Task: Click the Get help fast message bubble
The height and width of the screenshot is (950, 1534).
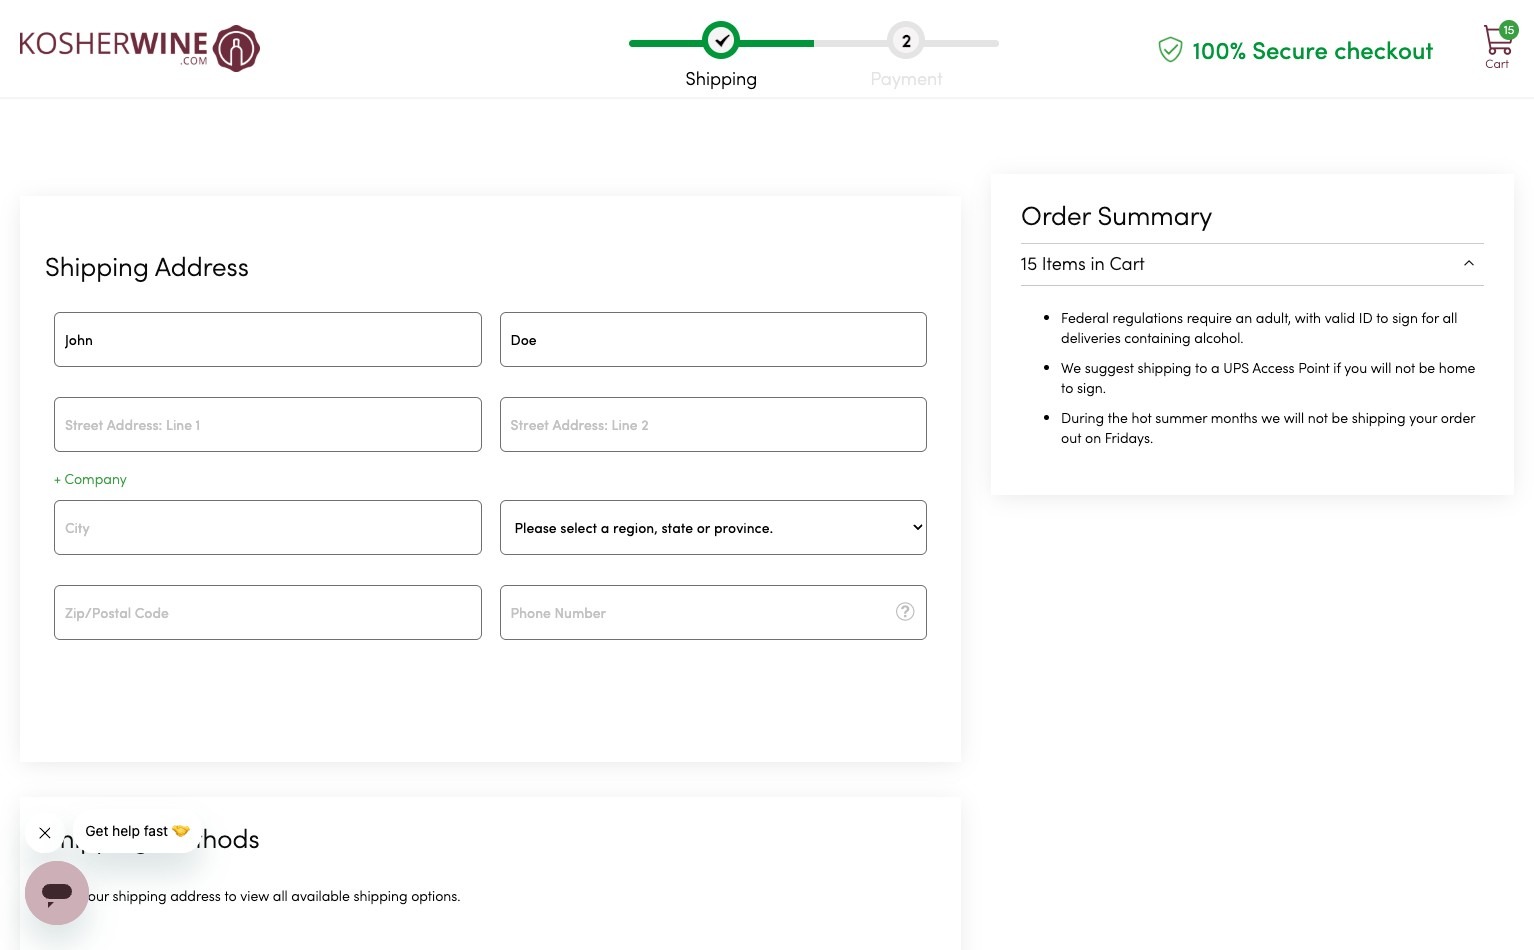Action: click(137, 831)
